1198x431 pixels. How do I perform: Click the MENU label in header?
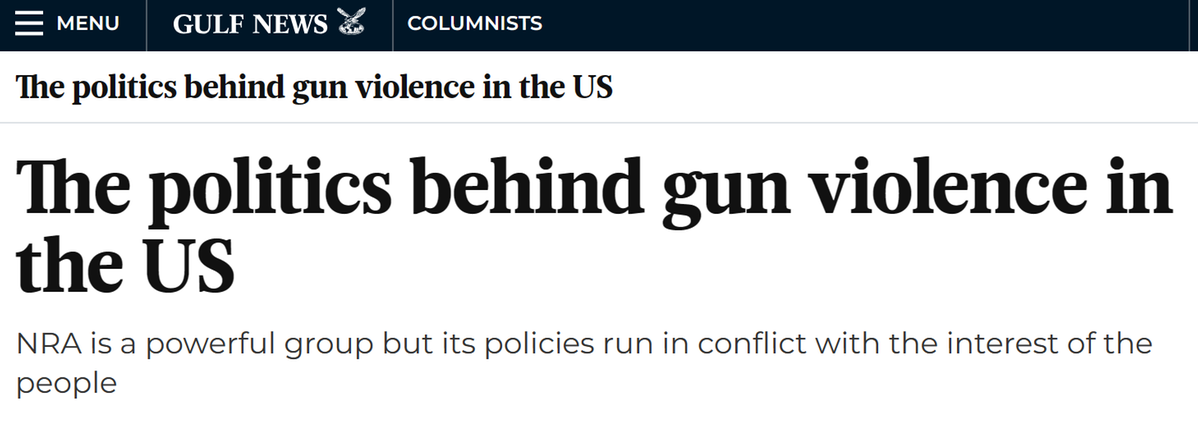pyautogui.click(x=88, y=24)
